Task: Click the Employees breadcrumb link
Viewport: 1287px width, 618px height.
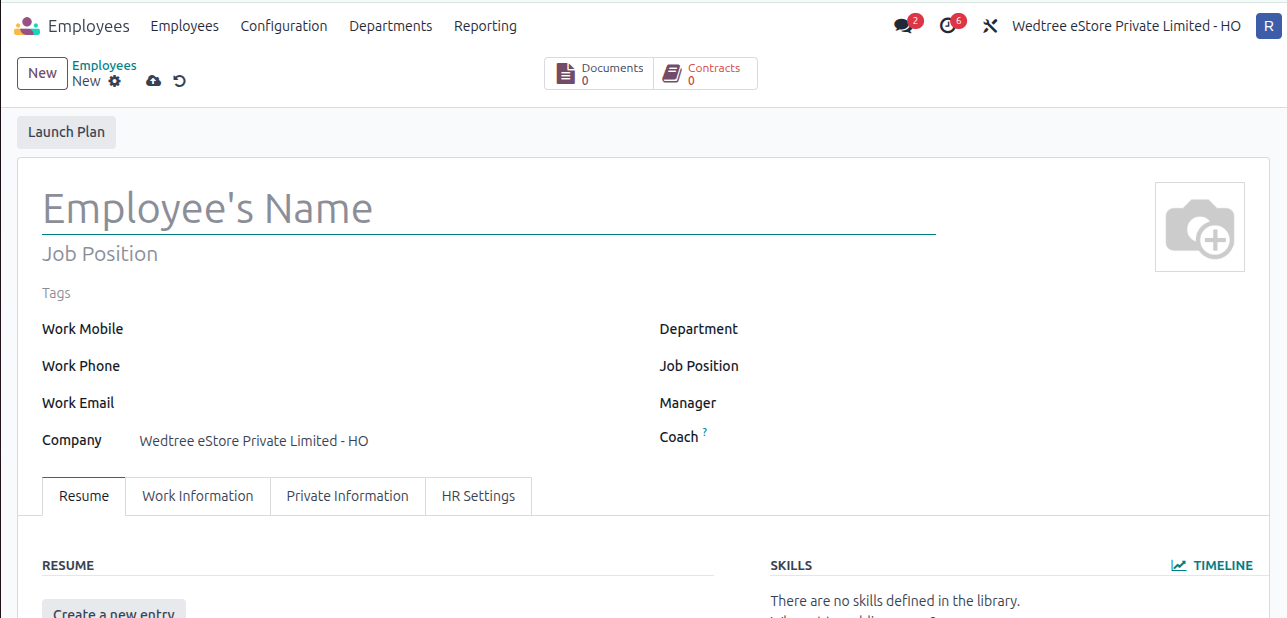Action: [104, 66]
